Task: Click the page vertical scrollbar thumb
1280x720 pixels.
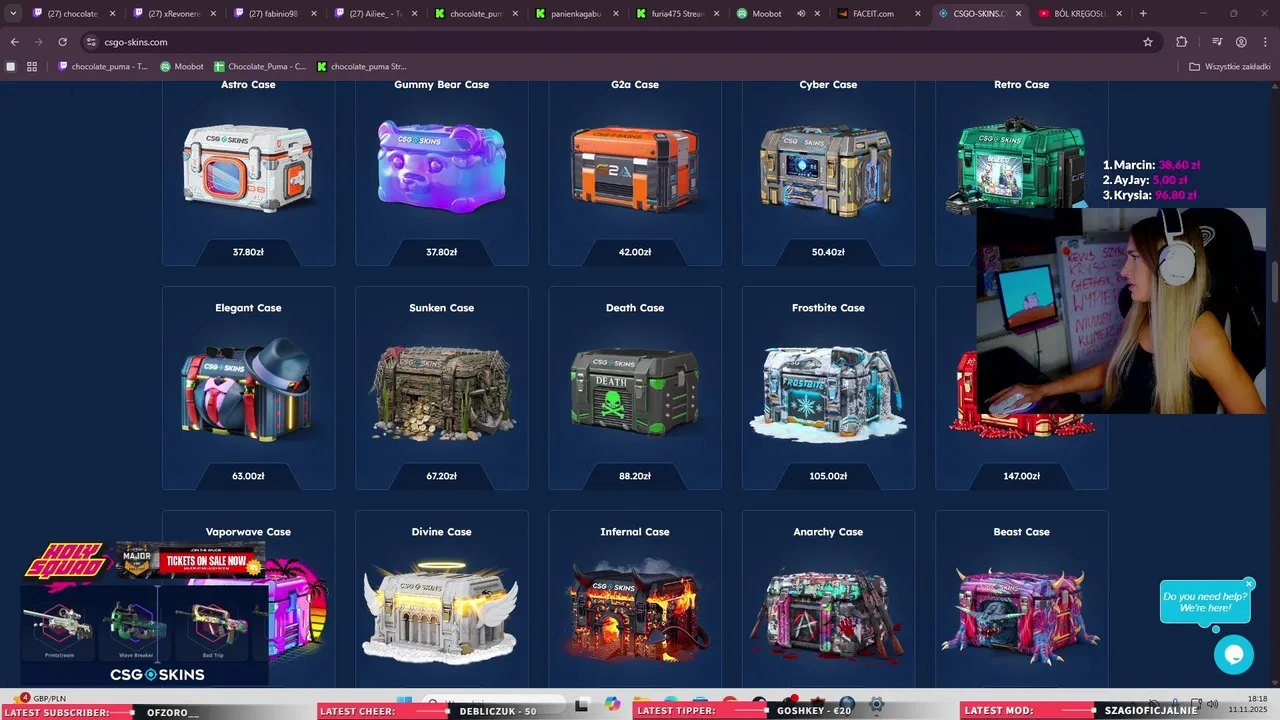Action: click(1274, 282)
